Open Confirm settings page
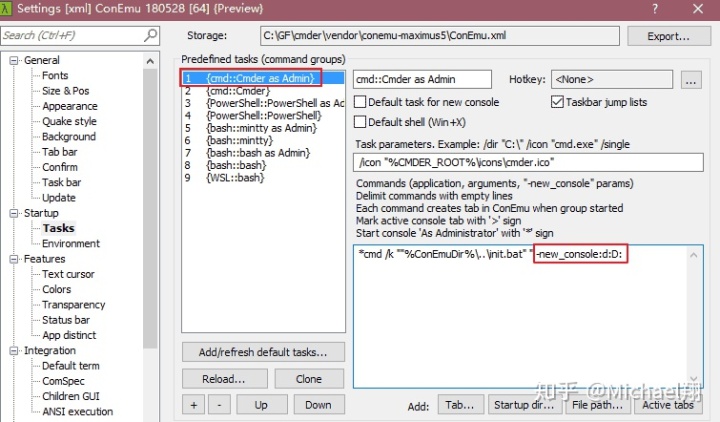720x422 pixels. [60, 167]
